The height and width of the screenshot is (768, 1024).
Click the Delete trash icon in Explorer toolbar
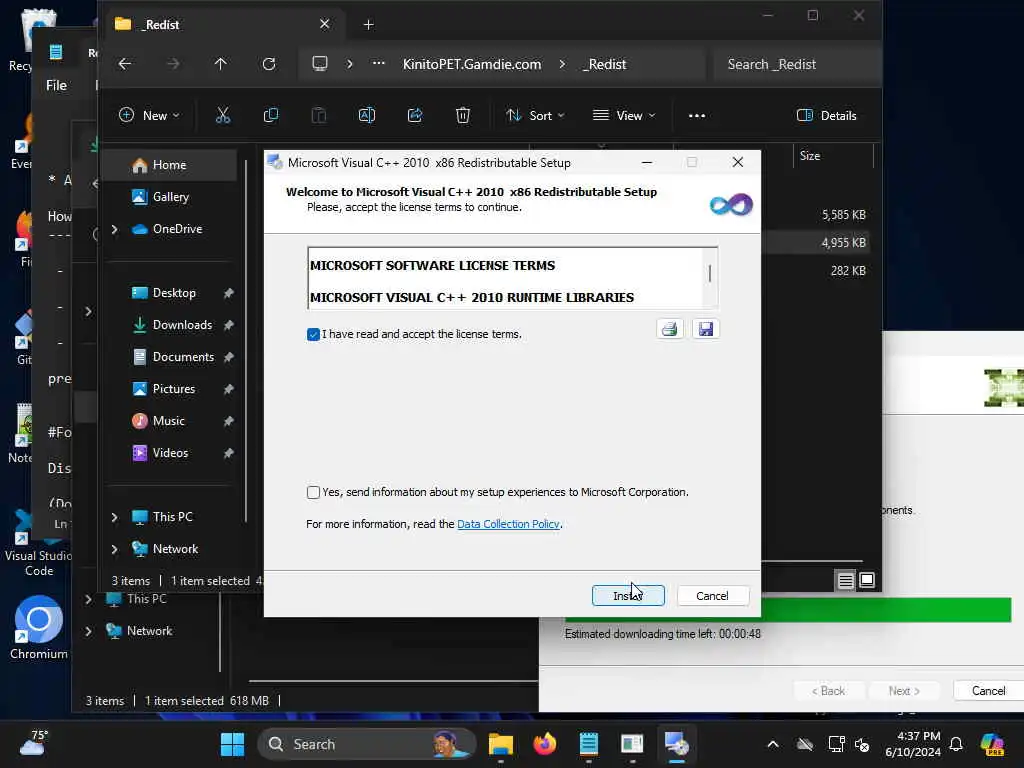point(462,116)
